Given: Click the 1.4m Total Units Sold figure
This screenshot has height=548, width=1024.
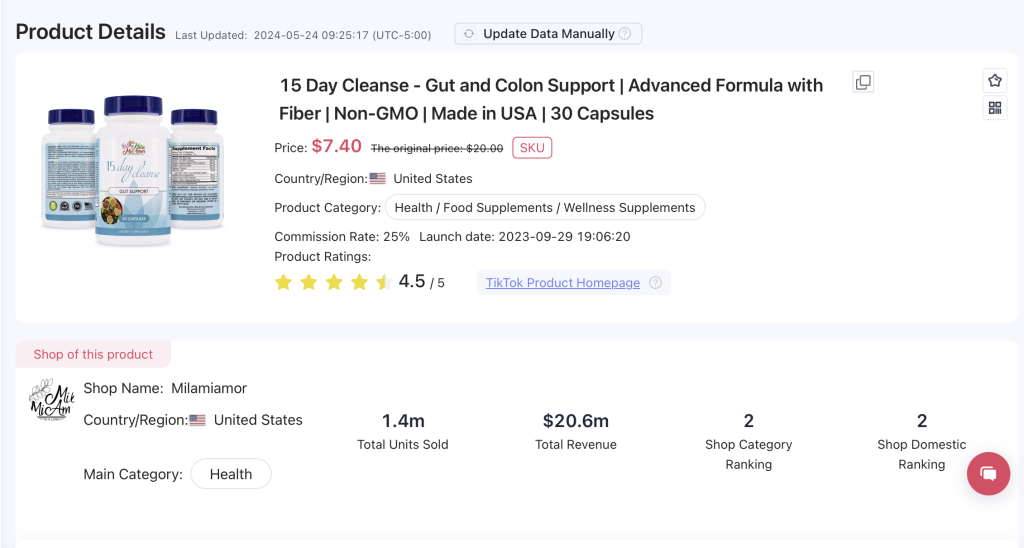Looking at the screenshot, I should pyautogui.click(x=403, y=421).
